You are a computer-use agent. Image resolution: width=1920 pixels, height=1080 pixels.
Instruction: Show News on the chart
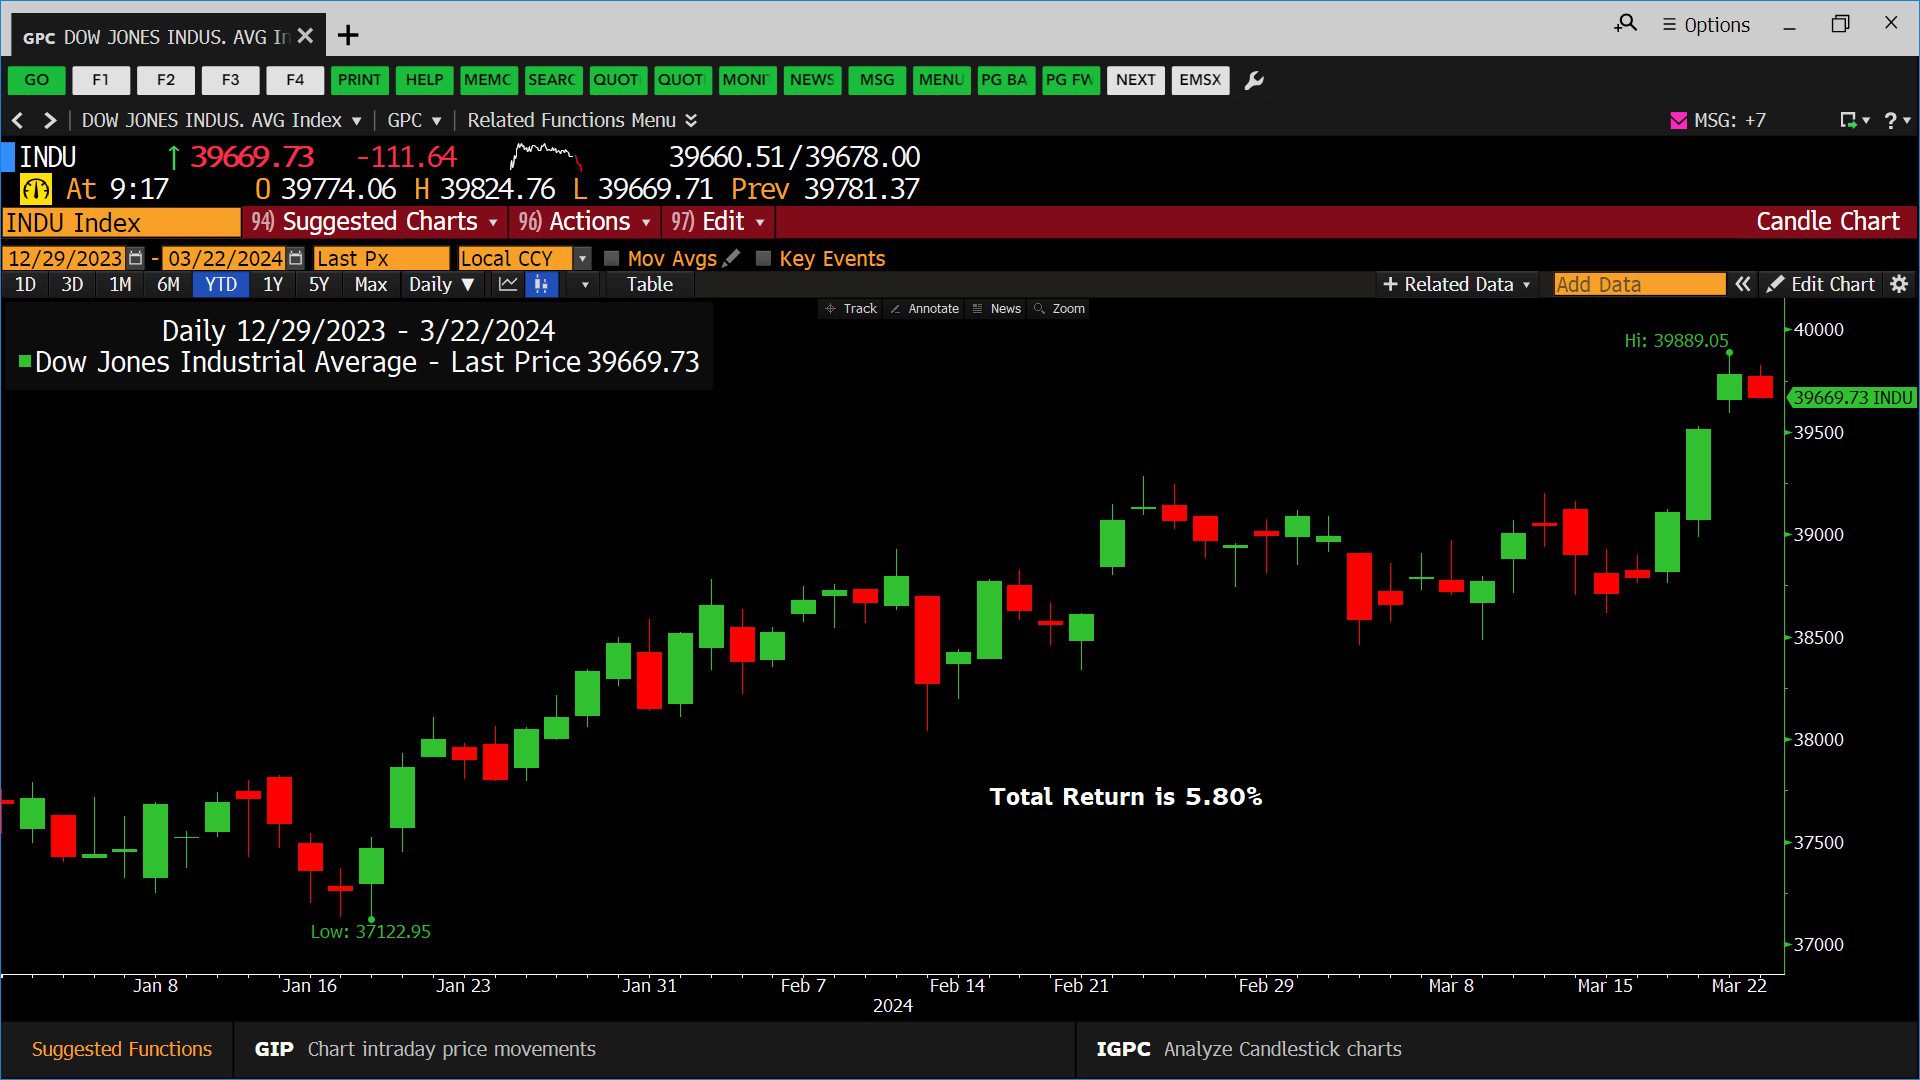coord(996,309)
